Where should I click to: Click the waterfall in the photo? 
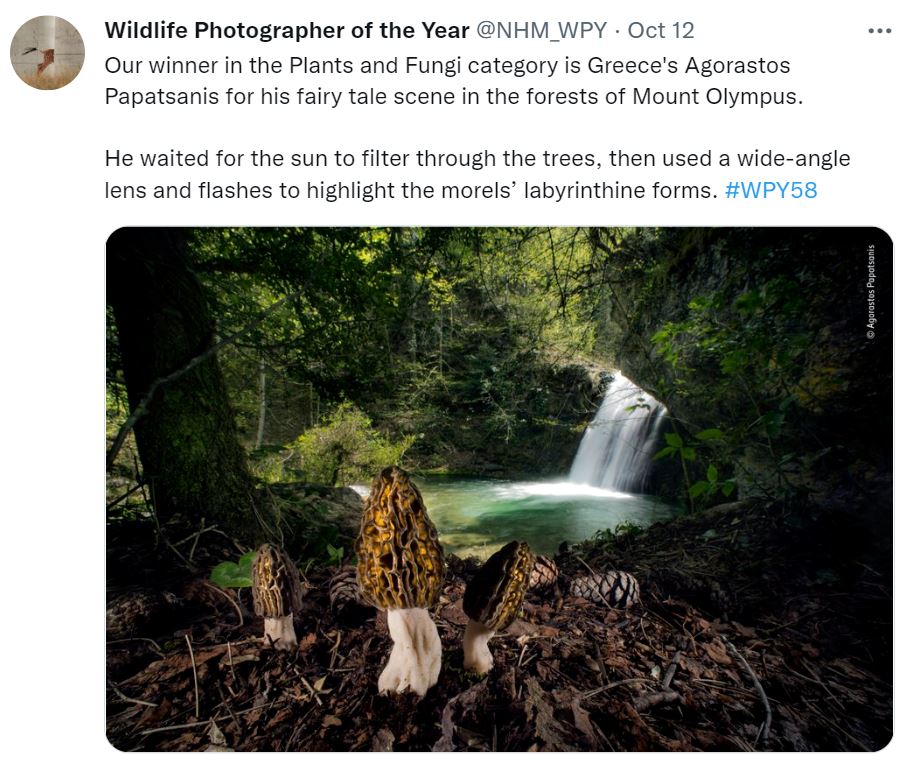coord(619,435)
